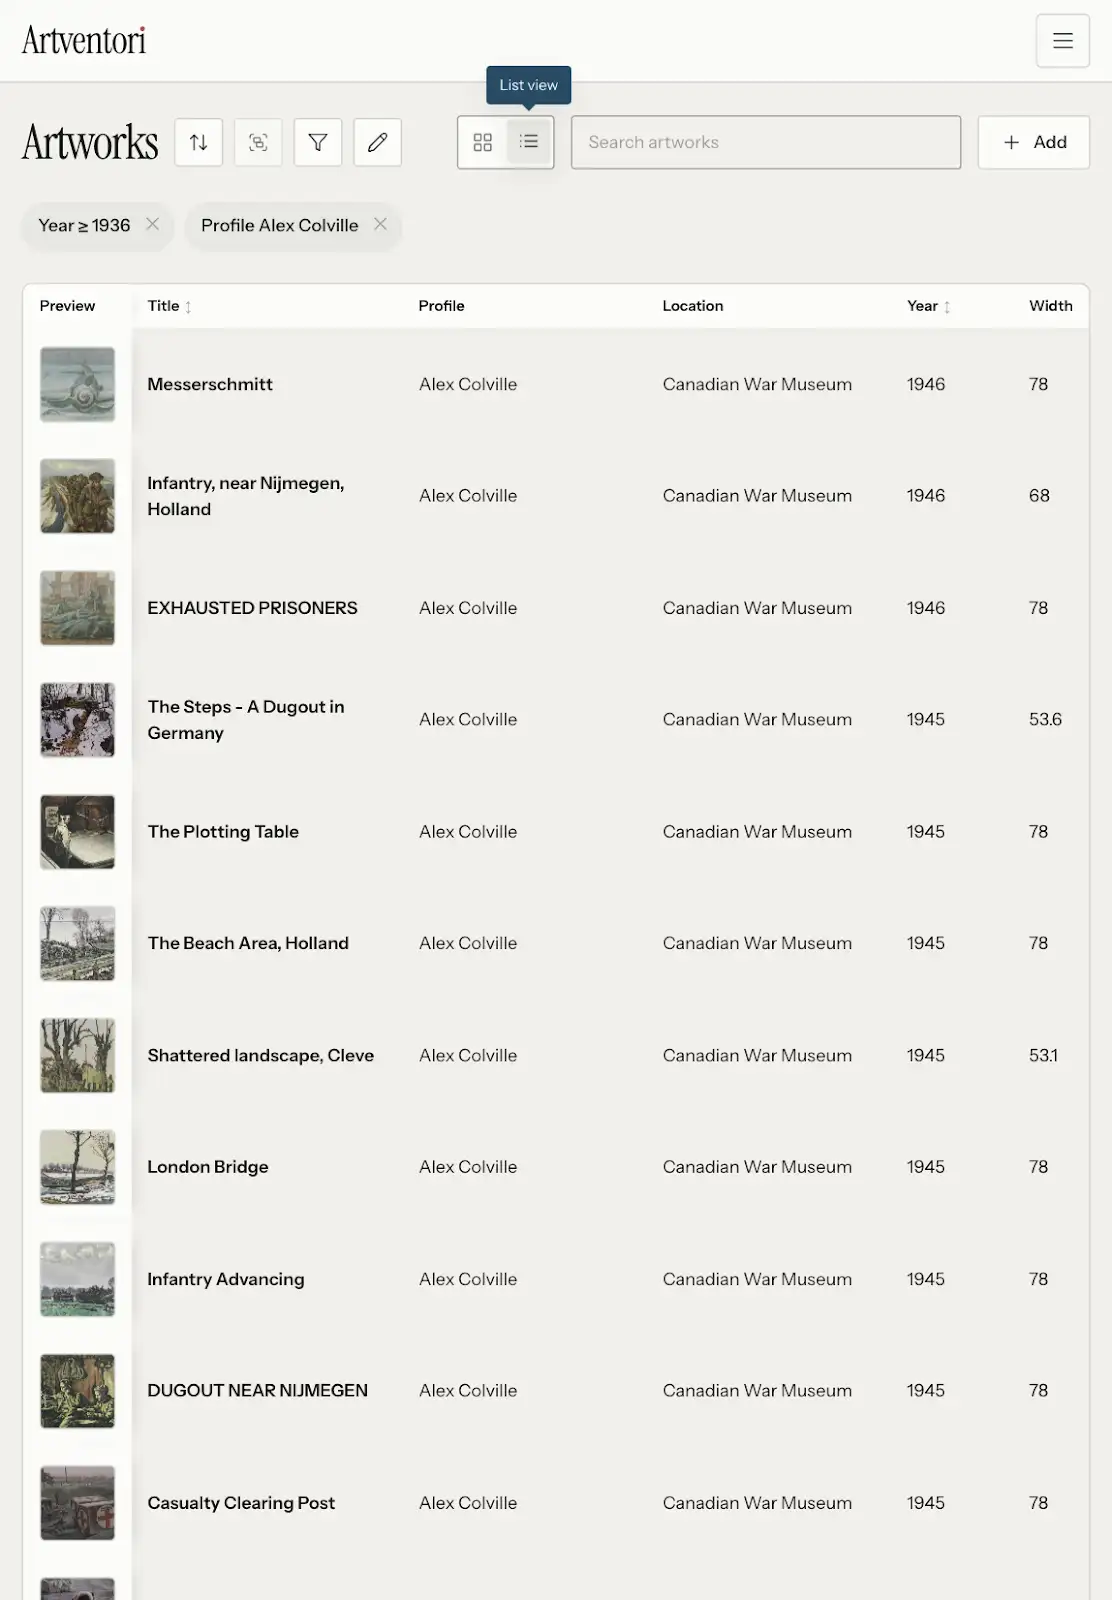
Task: Remove the Profile Alex Colville filter
Action: pos(380,224)
